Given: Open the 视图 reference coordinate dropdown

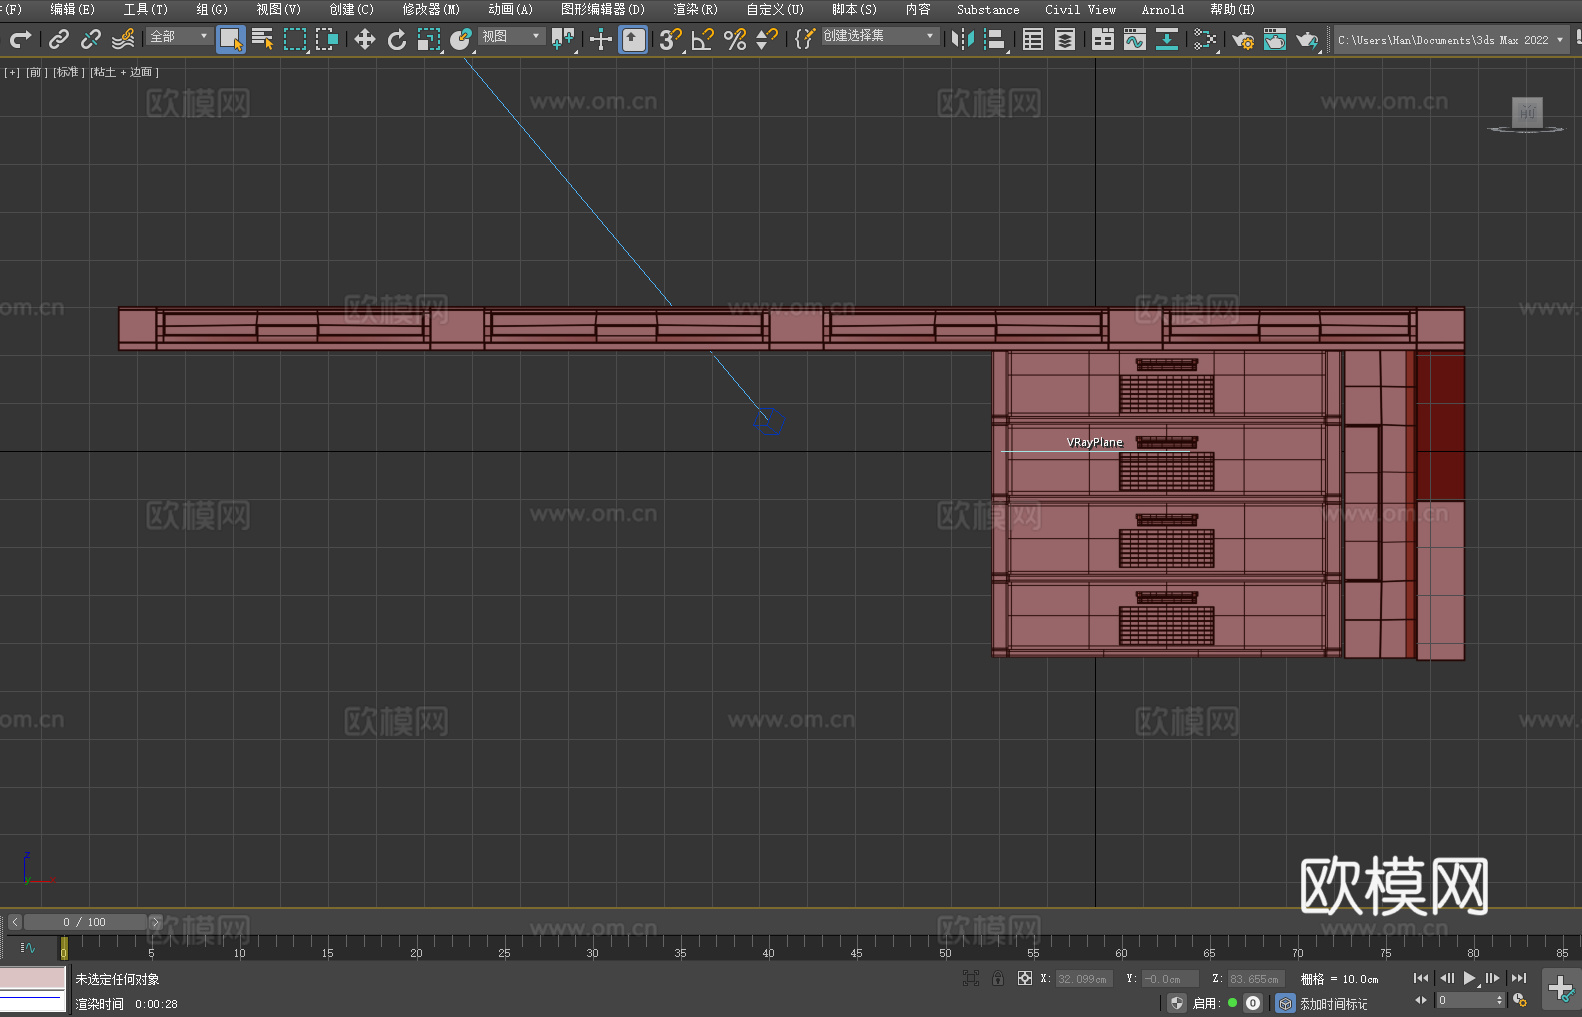Looking at the screenshot, I should coord(512,36).
